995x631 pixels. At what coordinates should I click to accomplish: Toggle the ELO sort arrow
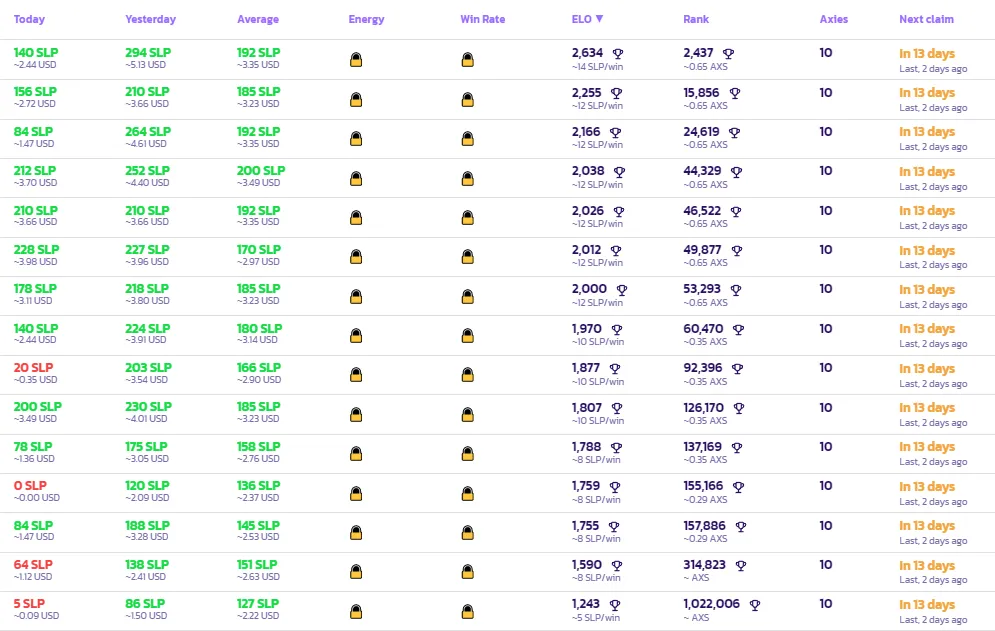pyautogui.click(x=599, y=19)
